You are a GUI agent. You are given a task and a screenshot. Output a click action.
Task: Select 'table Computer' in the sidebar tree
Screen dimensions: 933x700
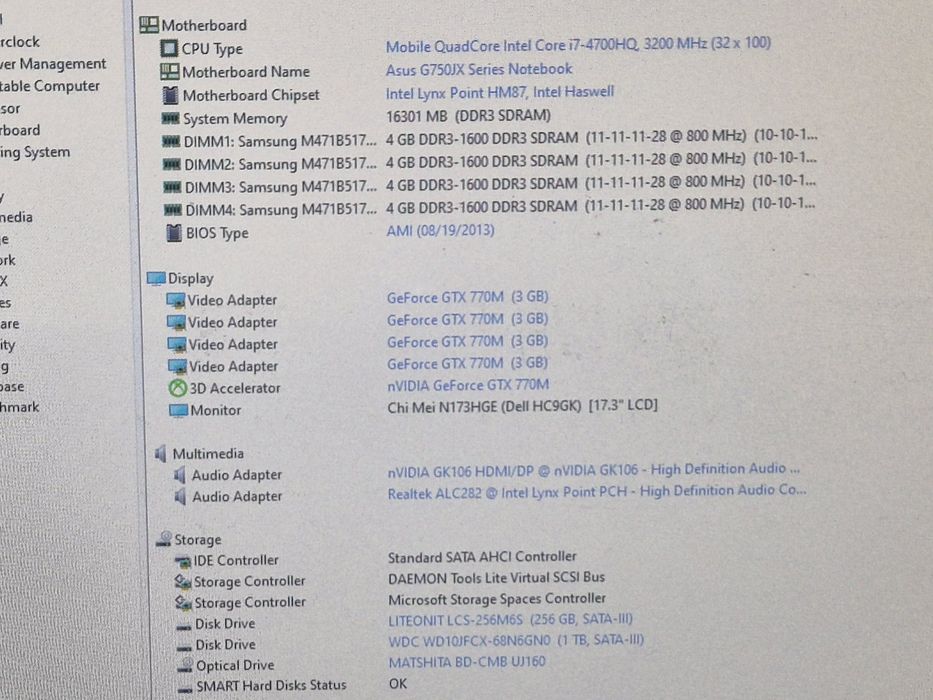[49, 86]
